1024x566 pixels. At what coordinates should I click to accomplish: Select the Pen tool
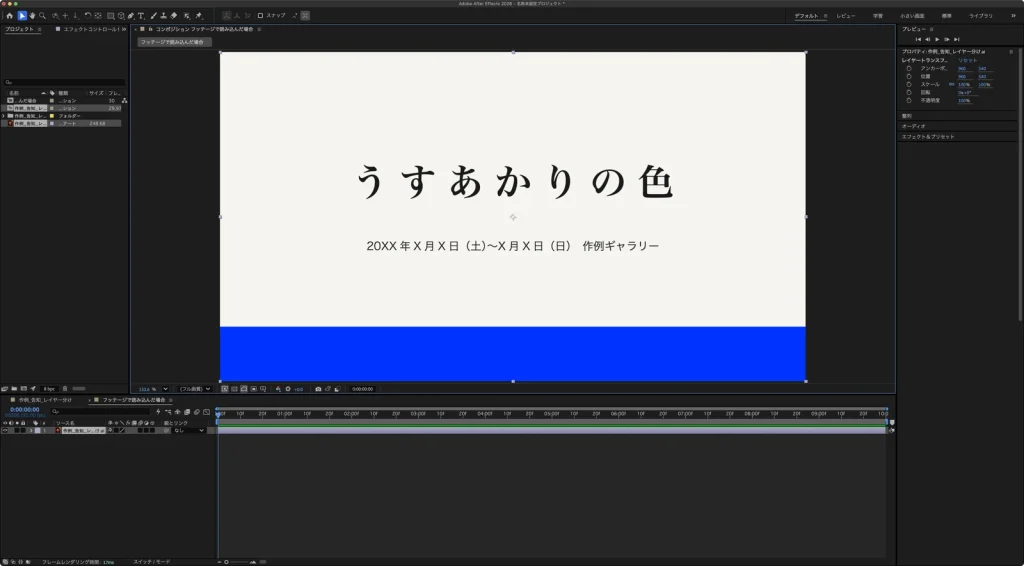tap(131, 16)
